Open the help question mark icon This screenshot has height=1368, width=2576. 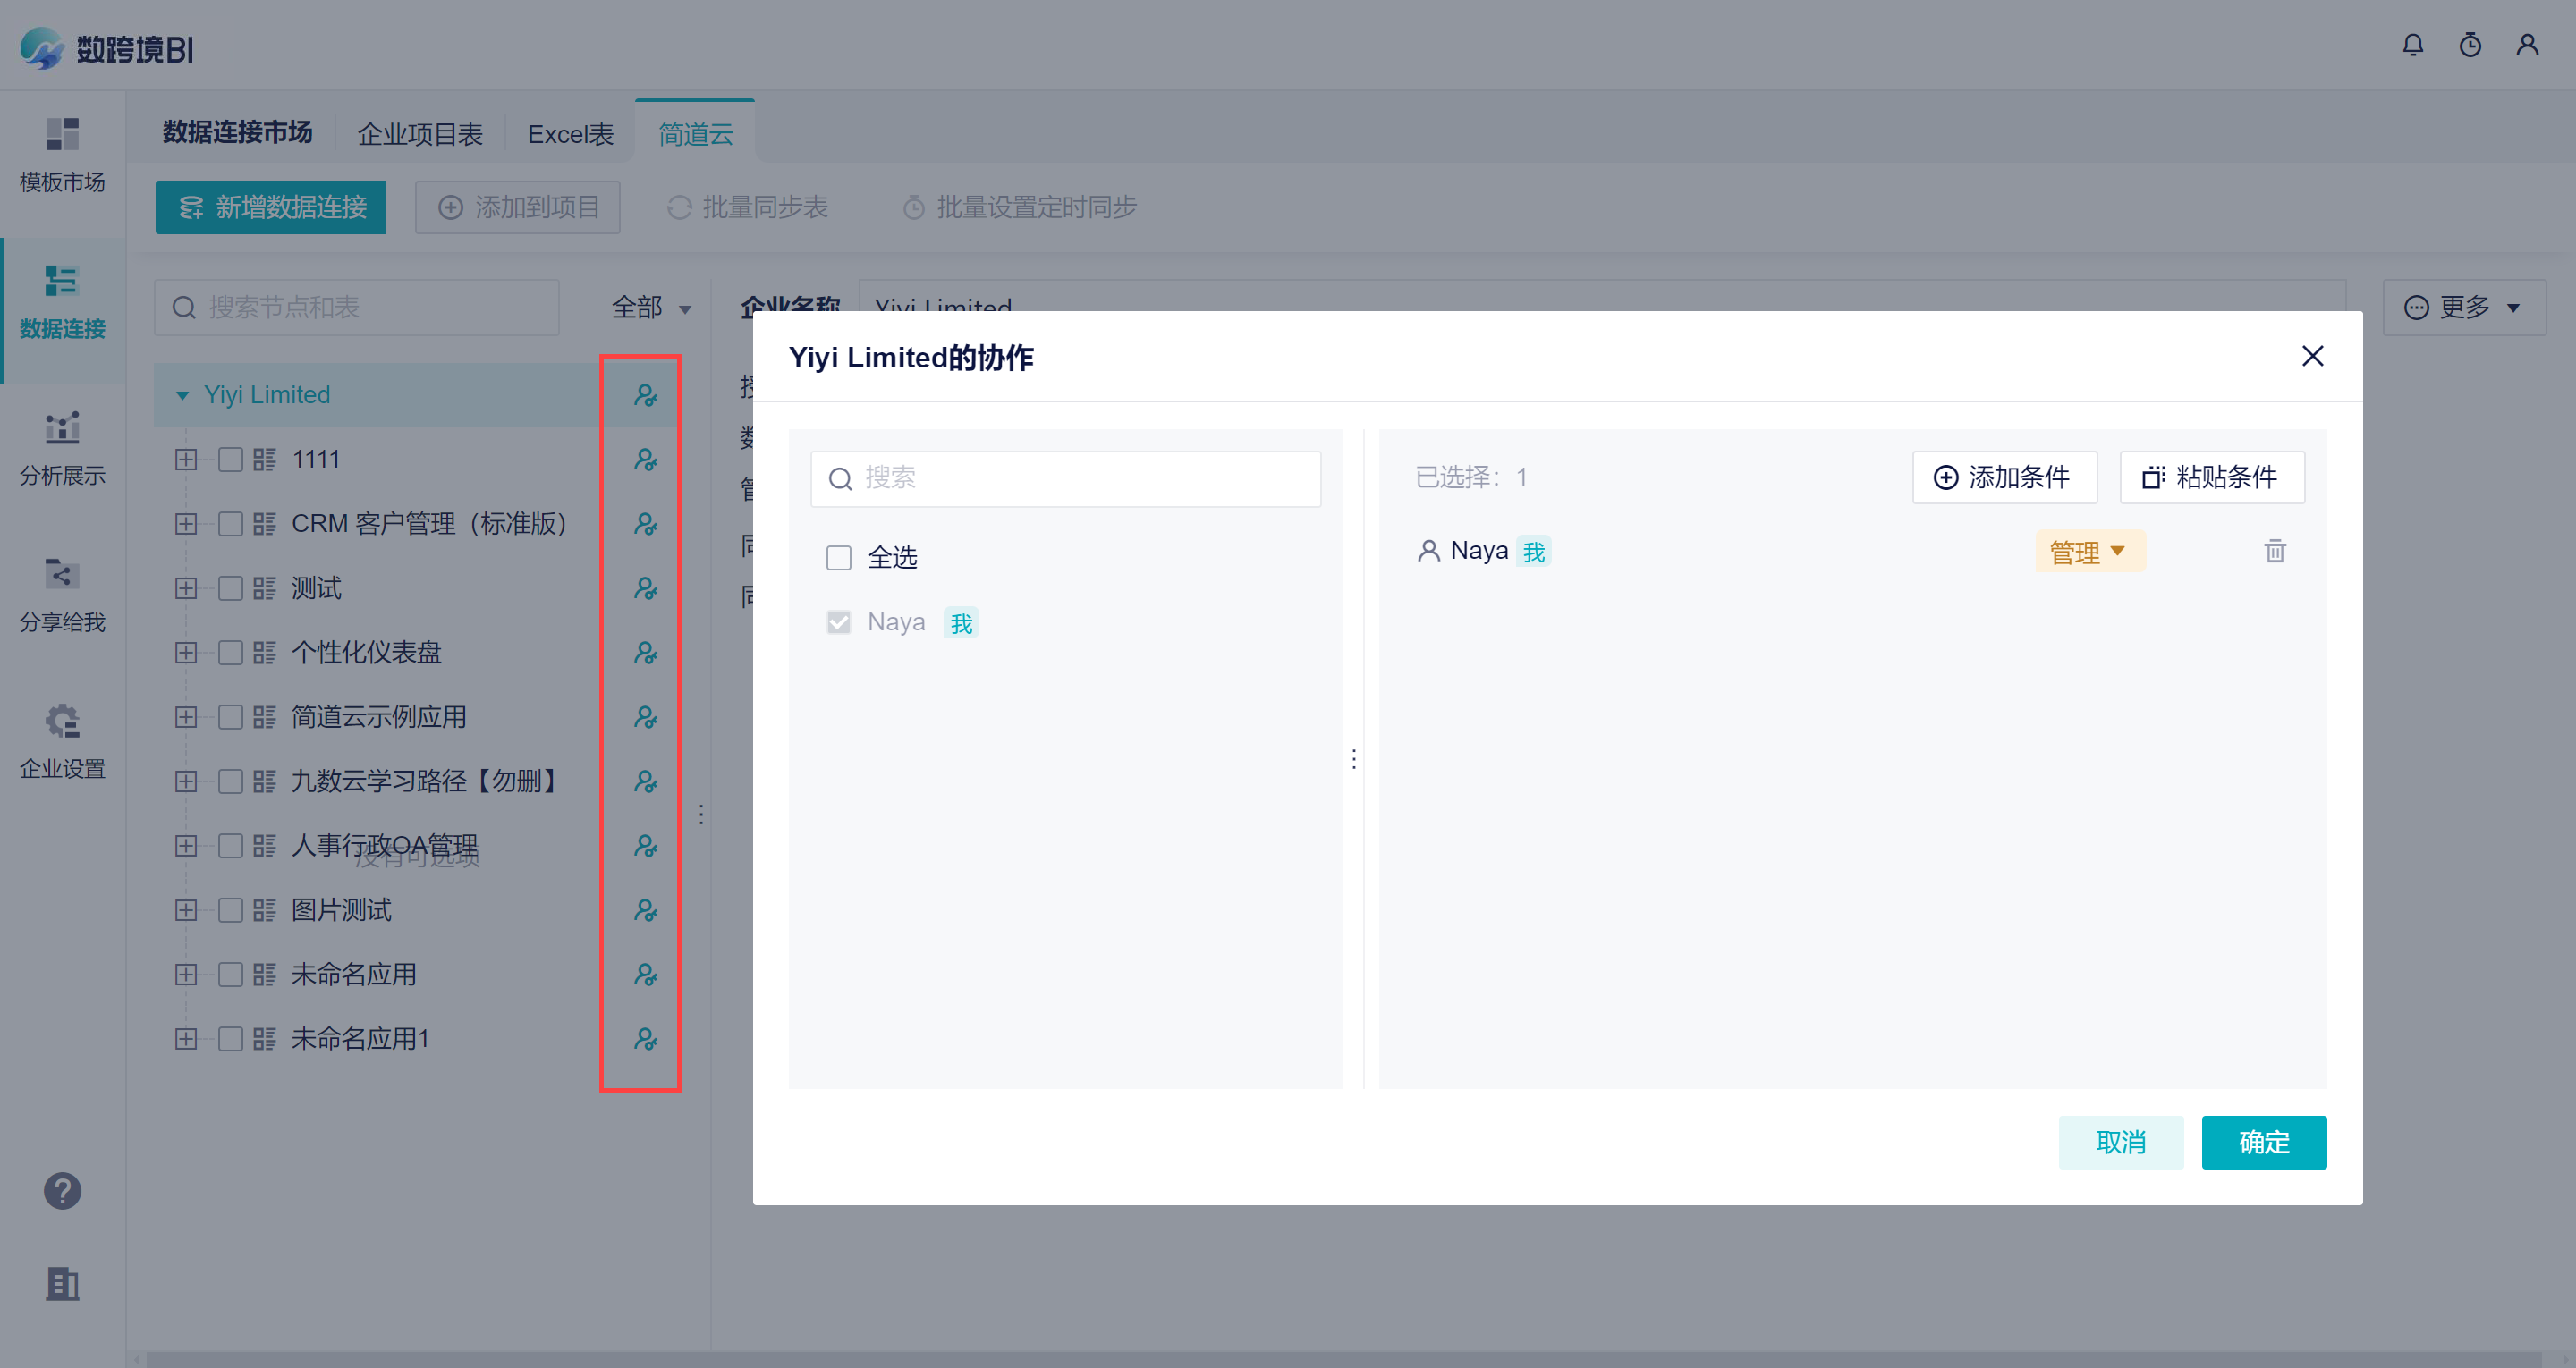[62, 1190]
